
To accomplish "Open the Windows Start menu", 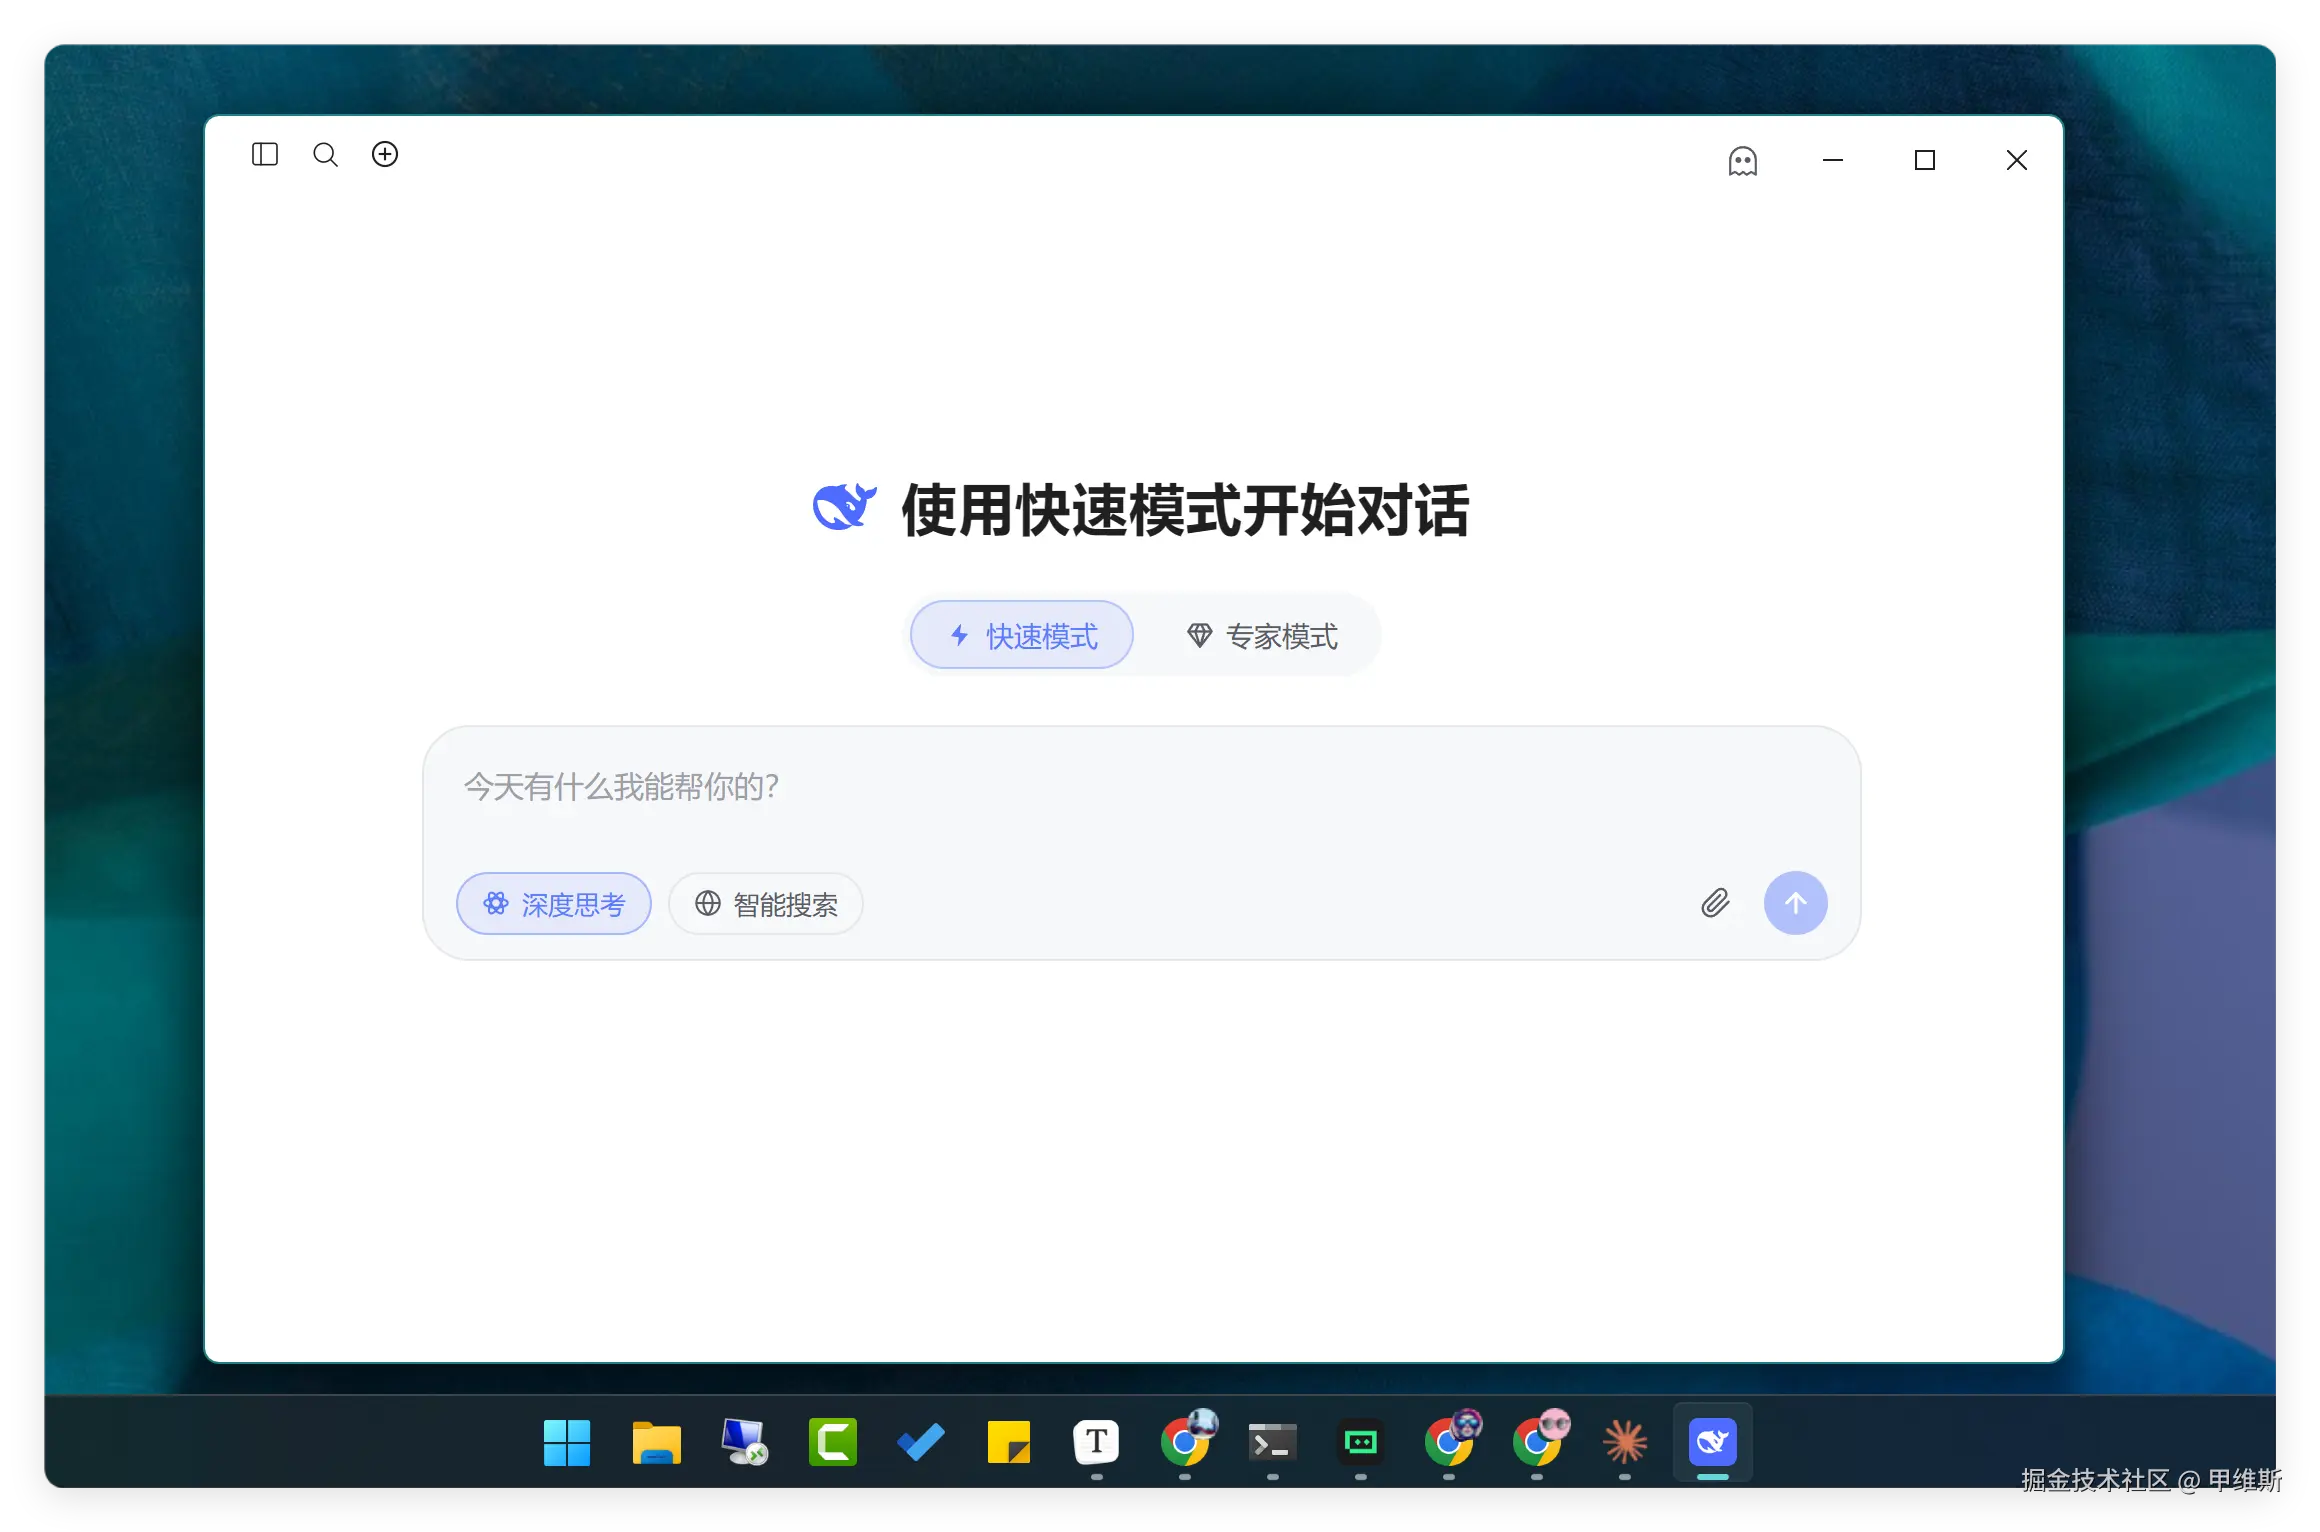I will [567, 1442].
